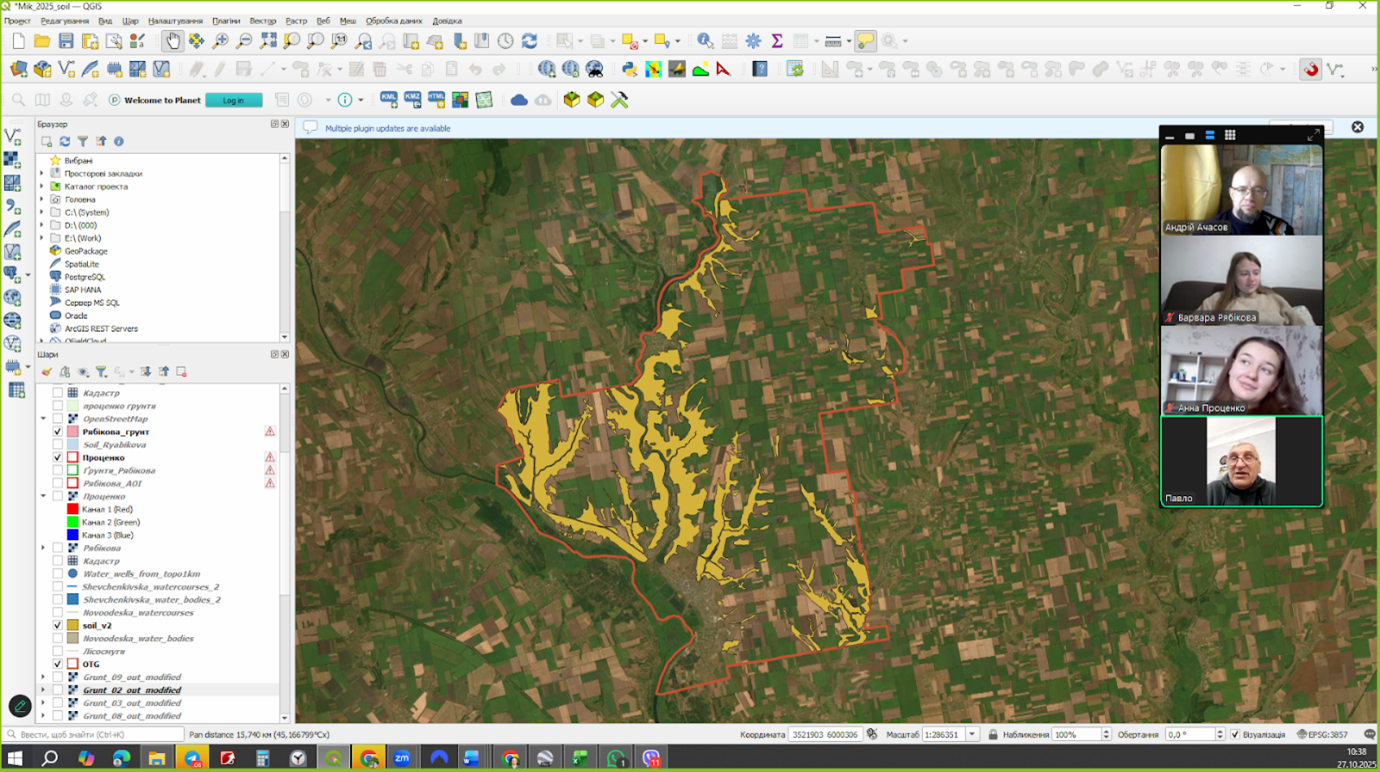Screen dimensions: 1380x772
Task: Enable the Water_wells_from_topo1km layer checkbox
Action: 57,574
